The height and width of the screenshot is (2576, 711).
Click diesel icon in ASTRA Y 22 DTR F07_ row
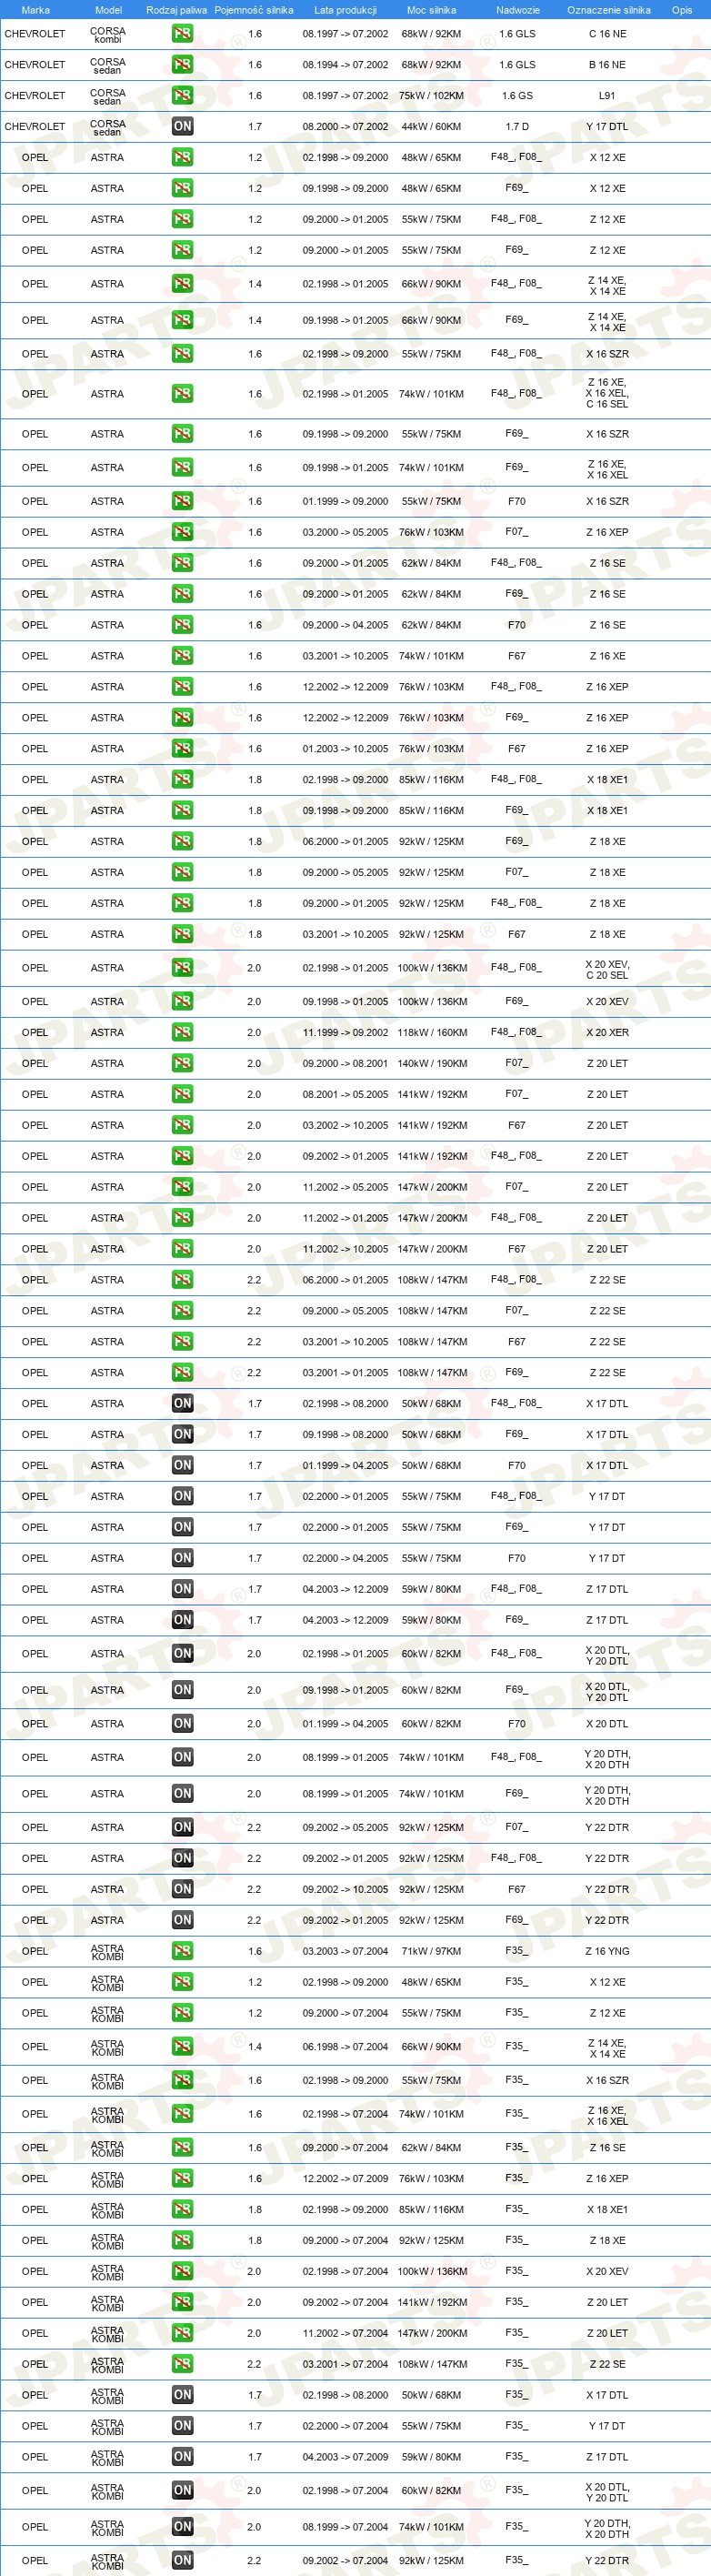[182, 1827]
